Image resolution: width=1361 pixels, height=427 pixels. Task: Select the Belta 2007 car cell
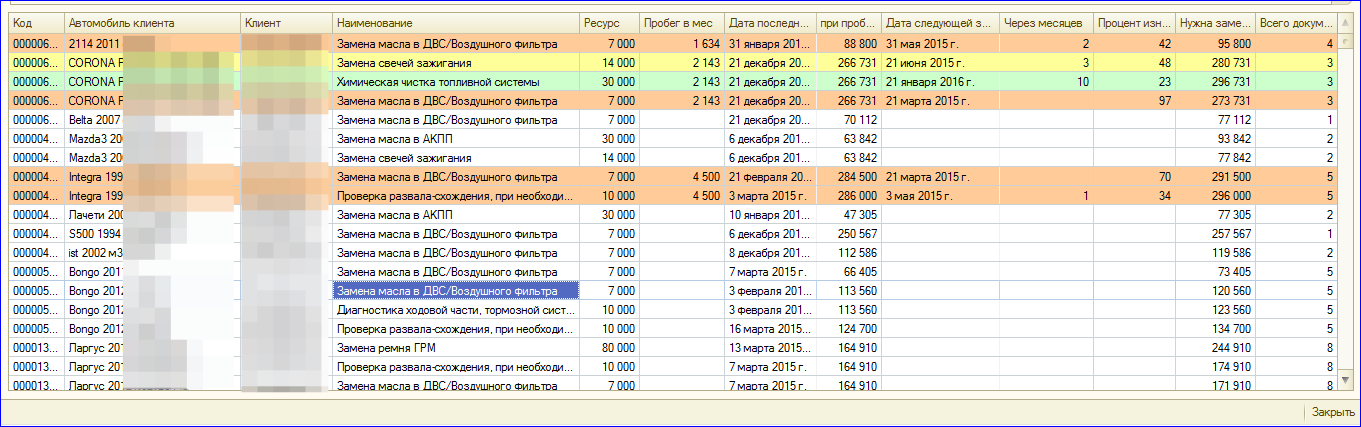[x=153, y=120]
